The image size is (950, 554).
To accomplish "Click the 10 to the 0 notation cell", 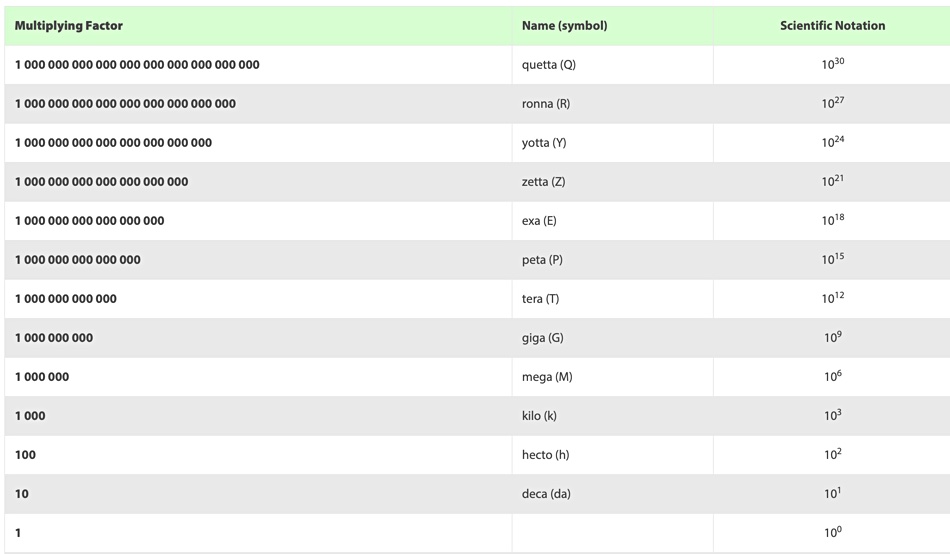I will point(832,533).
